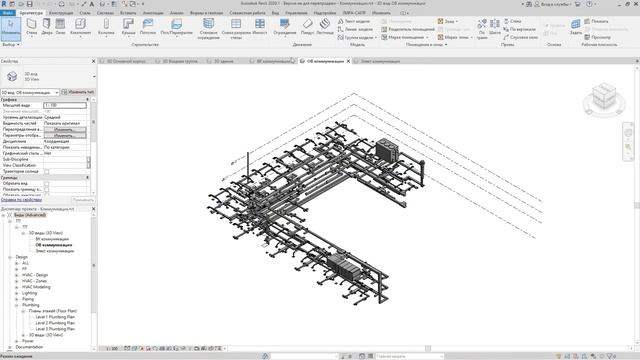Viewport: 640px width, 360px height.
Task: Select the Стена (Wall) tool
Action: tap(31, 27)
